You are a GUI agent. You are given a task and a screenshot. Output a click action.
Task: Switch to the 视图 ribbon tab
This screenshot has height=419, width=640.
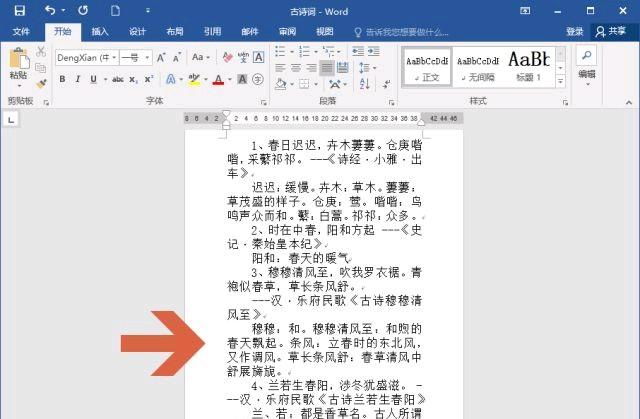[x=325, y=31]
